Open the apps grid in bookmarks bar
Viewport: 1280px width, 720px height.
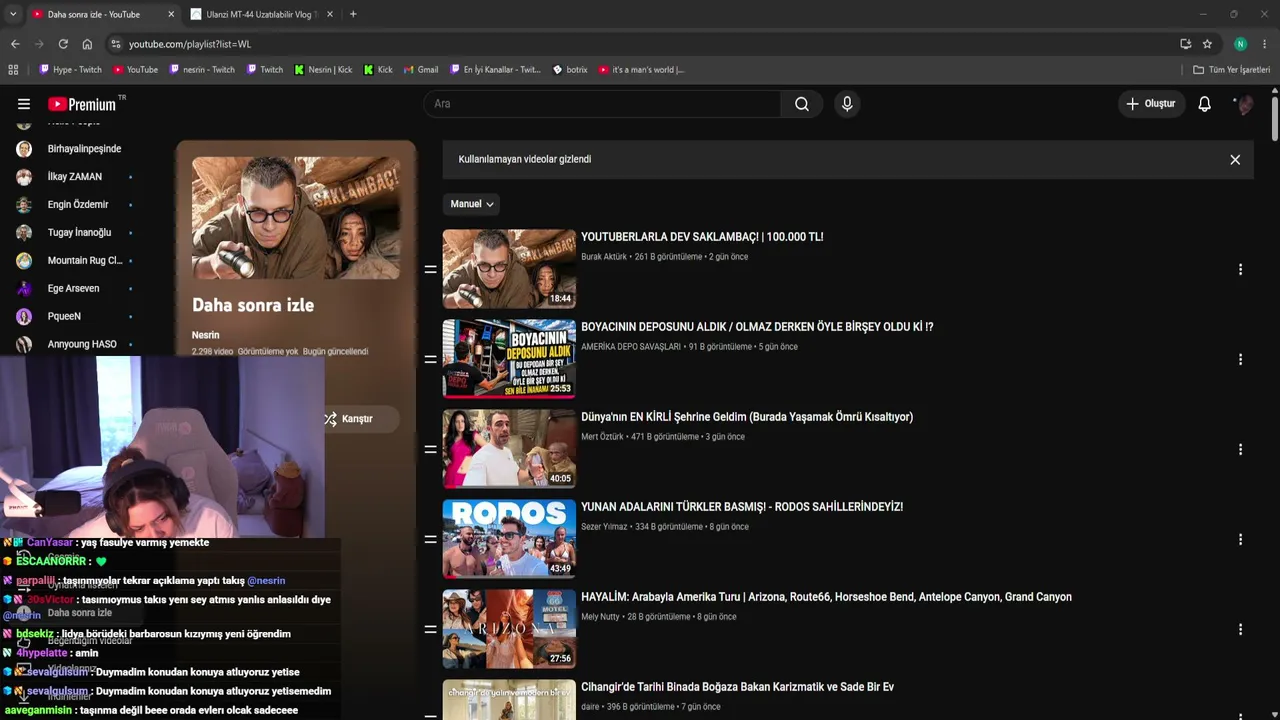pyautogui.click(x=13, y=70)
